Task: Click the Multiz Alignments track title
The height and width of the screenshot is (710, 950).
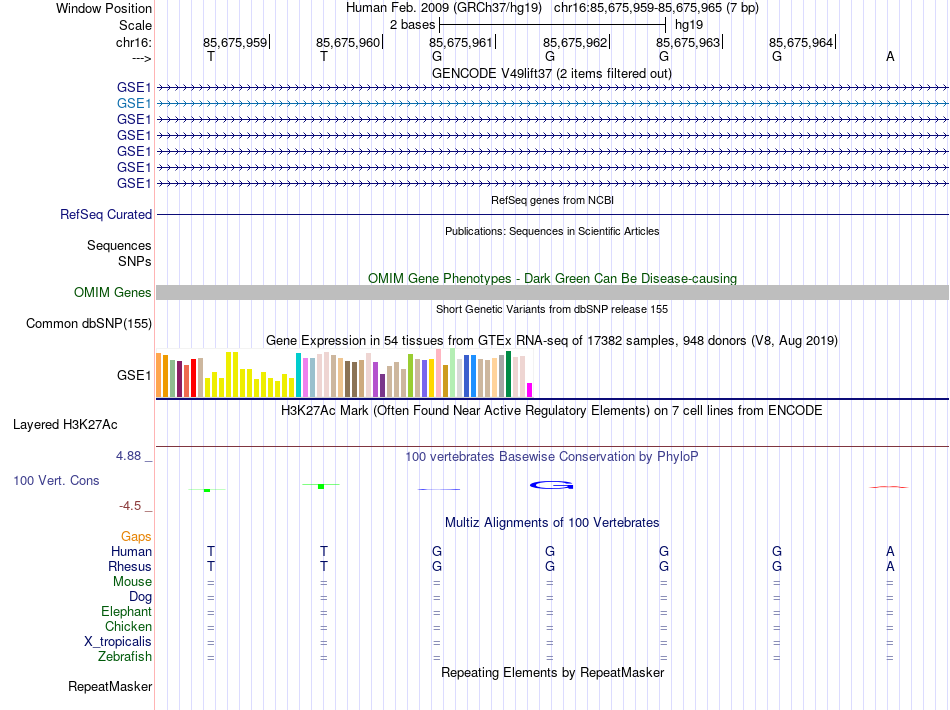Action: [x=552, y=523]
